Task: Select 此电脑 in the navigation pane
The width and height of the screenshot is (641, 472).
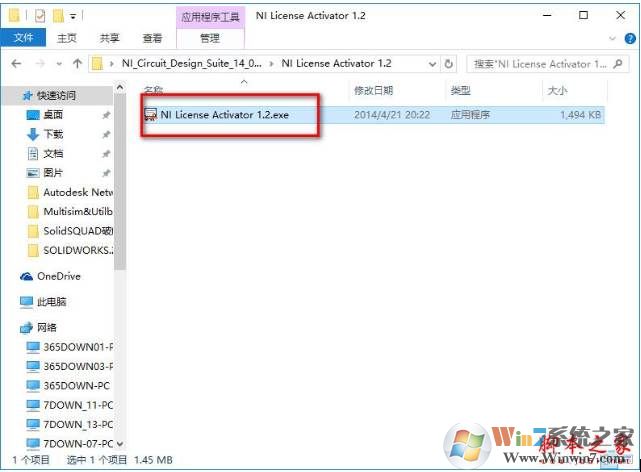Action: pos(50,301)
